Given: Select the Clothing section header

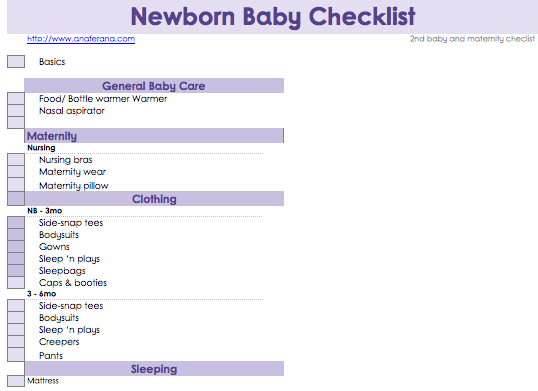Looking at the screenshot, I should pos(154,199).
